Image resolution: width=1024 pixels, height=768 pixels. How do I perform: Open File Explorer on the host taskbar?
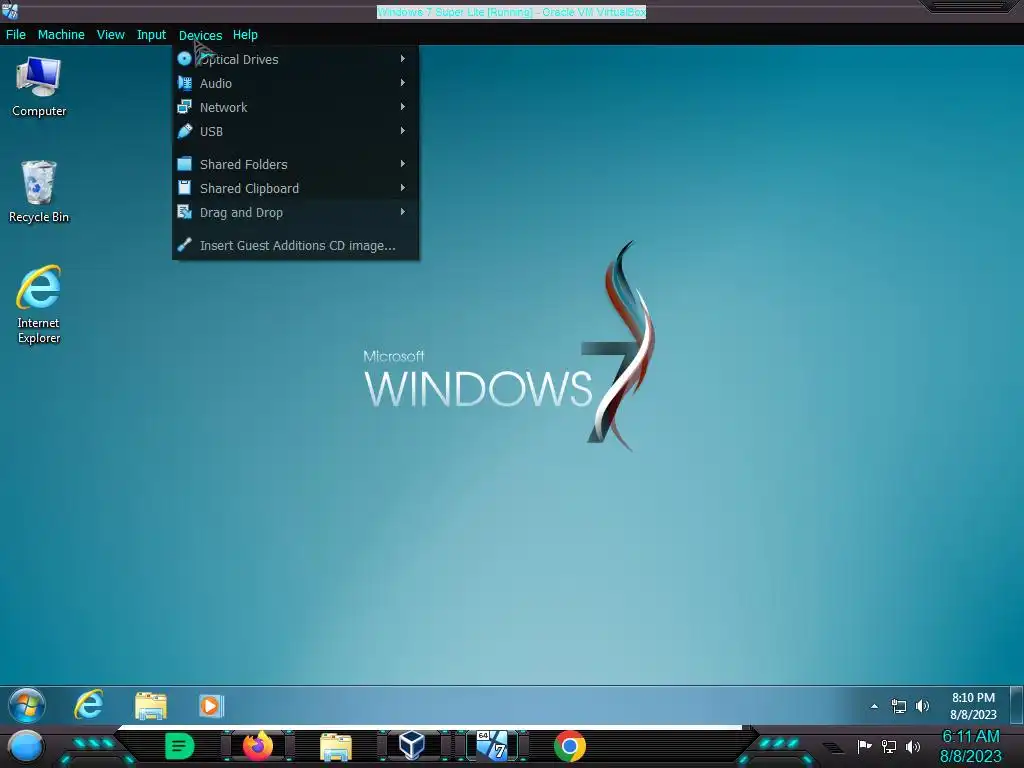coord(336,747)
